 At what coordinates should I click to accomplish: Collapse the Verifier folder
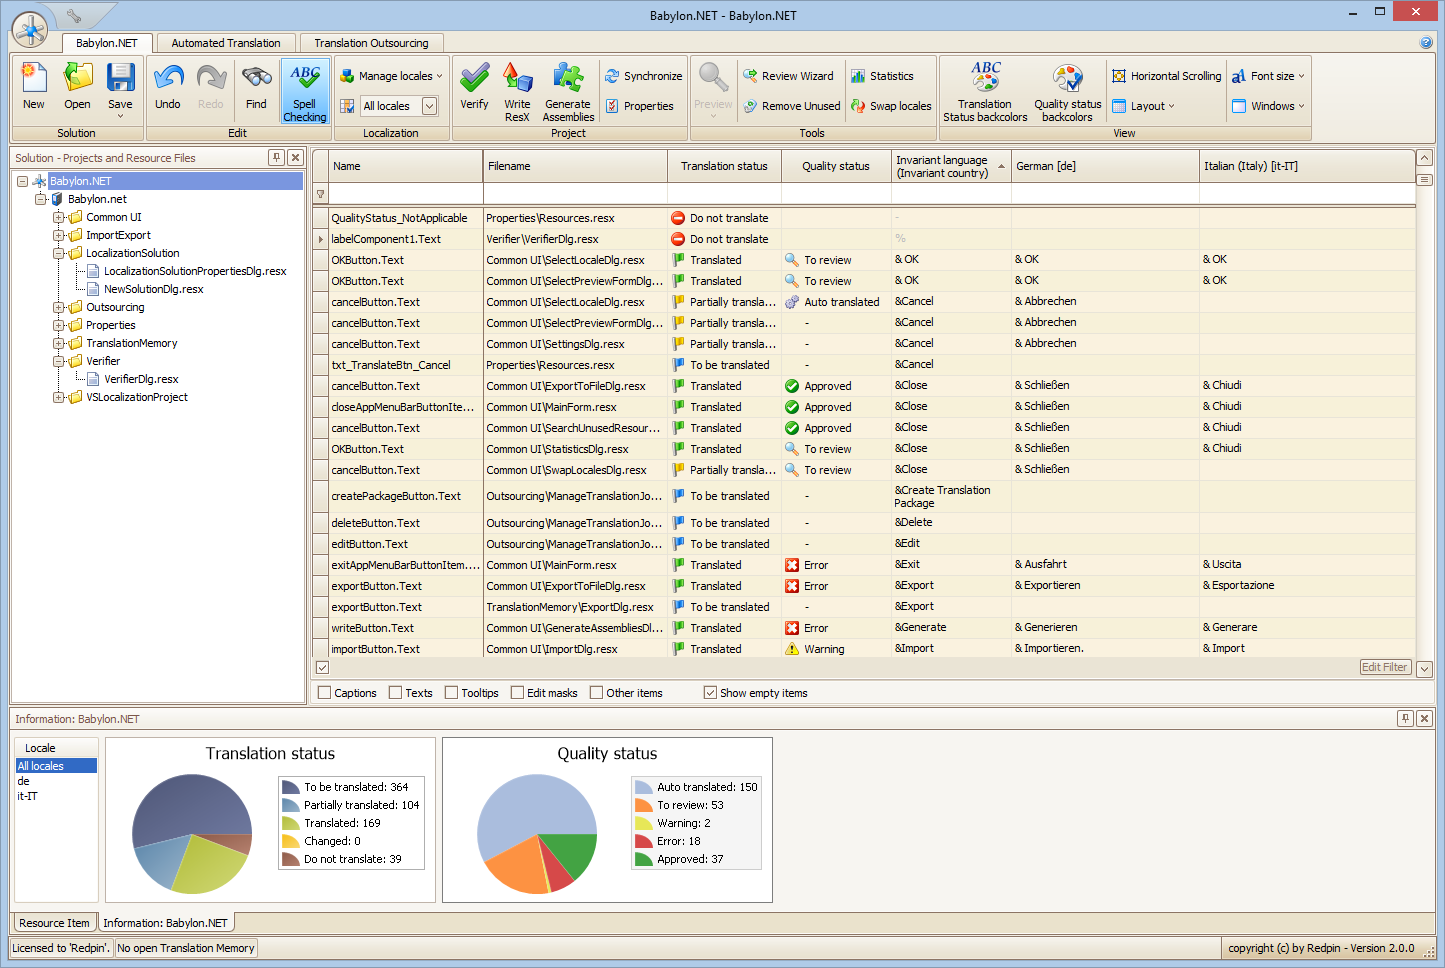coord(58,361)
